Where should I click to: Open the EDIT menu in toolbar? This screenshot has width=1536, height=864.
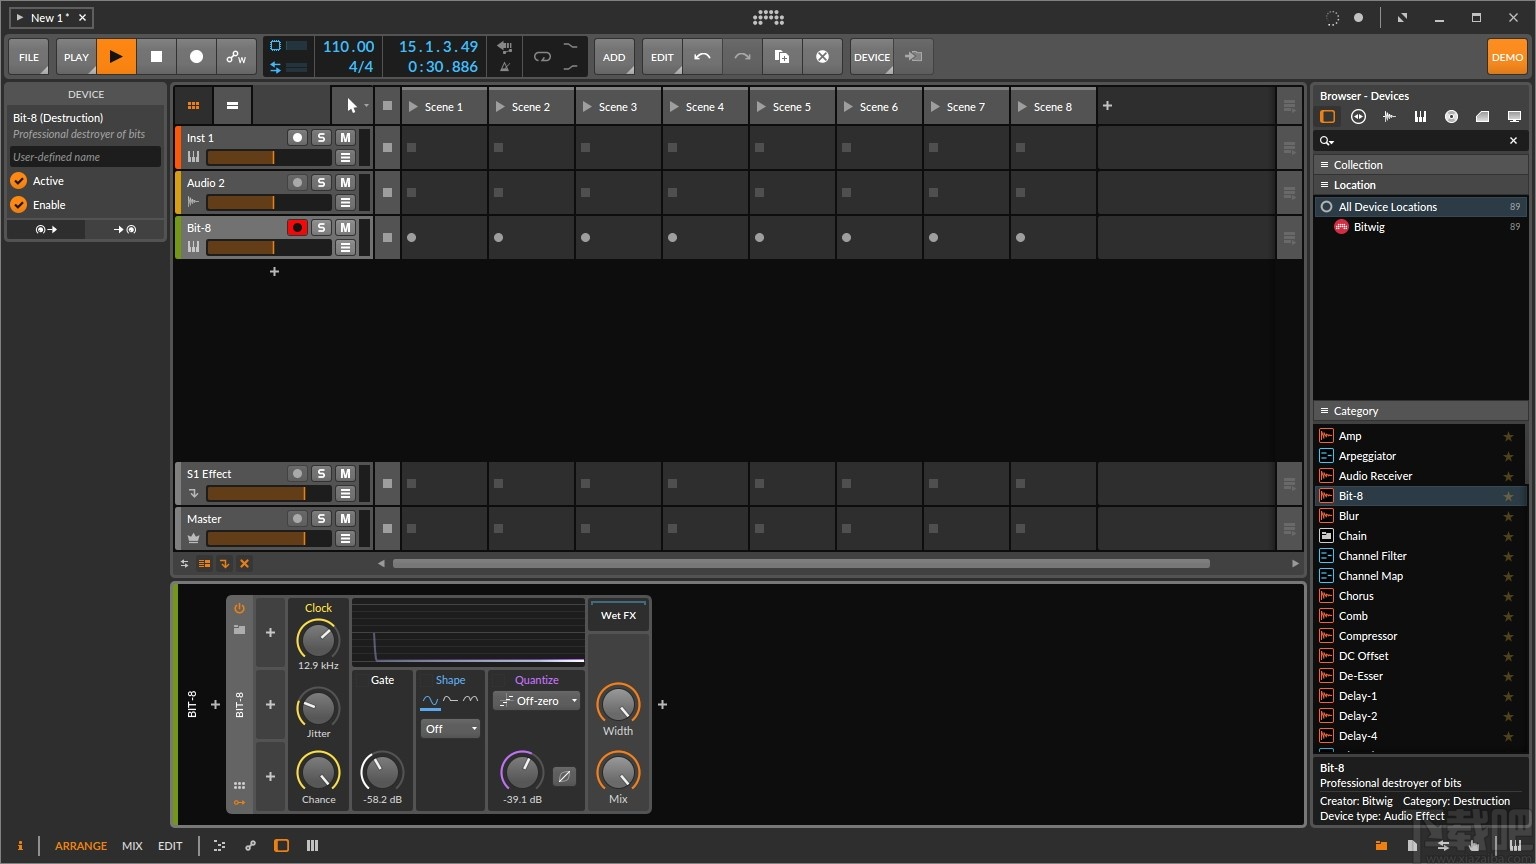click(662, 57)
